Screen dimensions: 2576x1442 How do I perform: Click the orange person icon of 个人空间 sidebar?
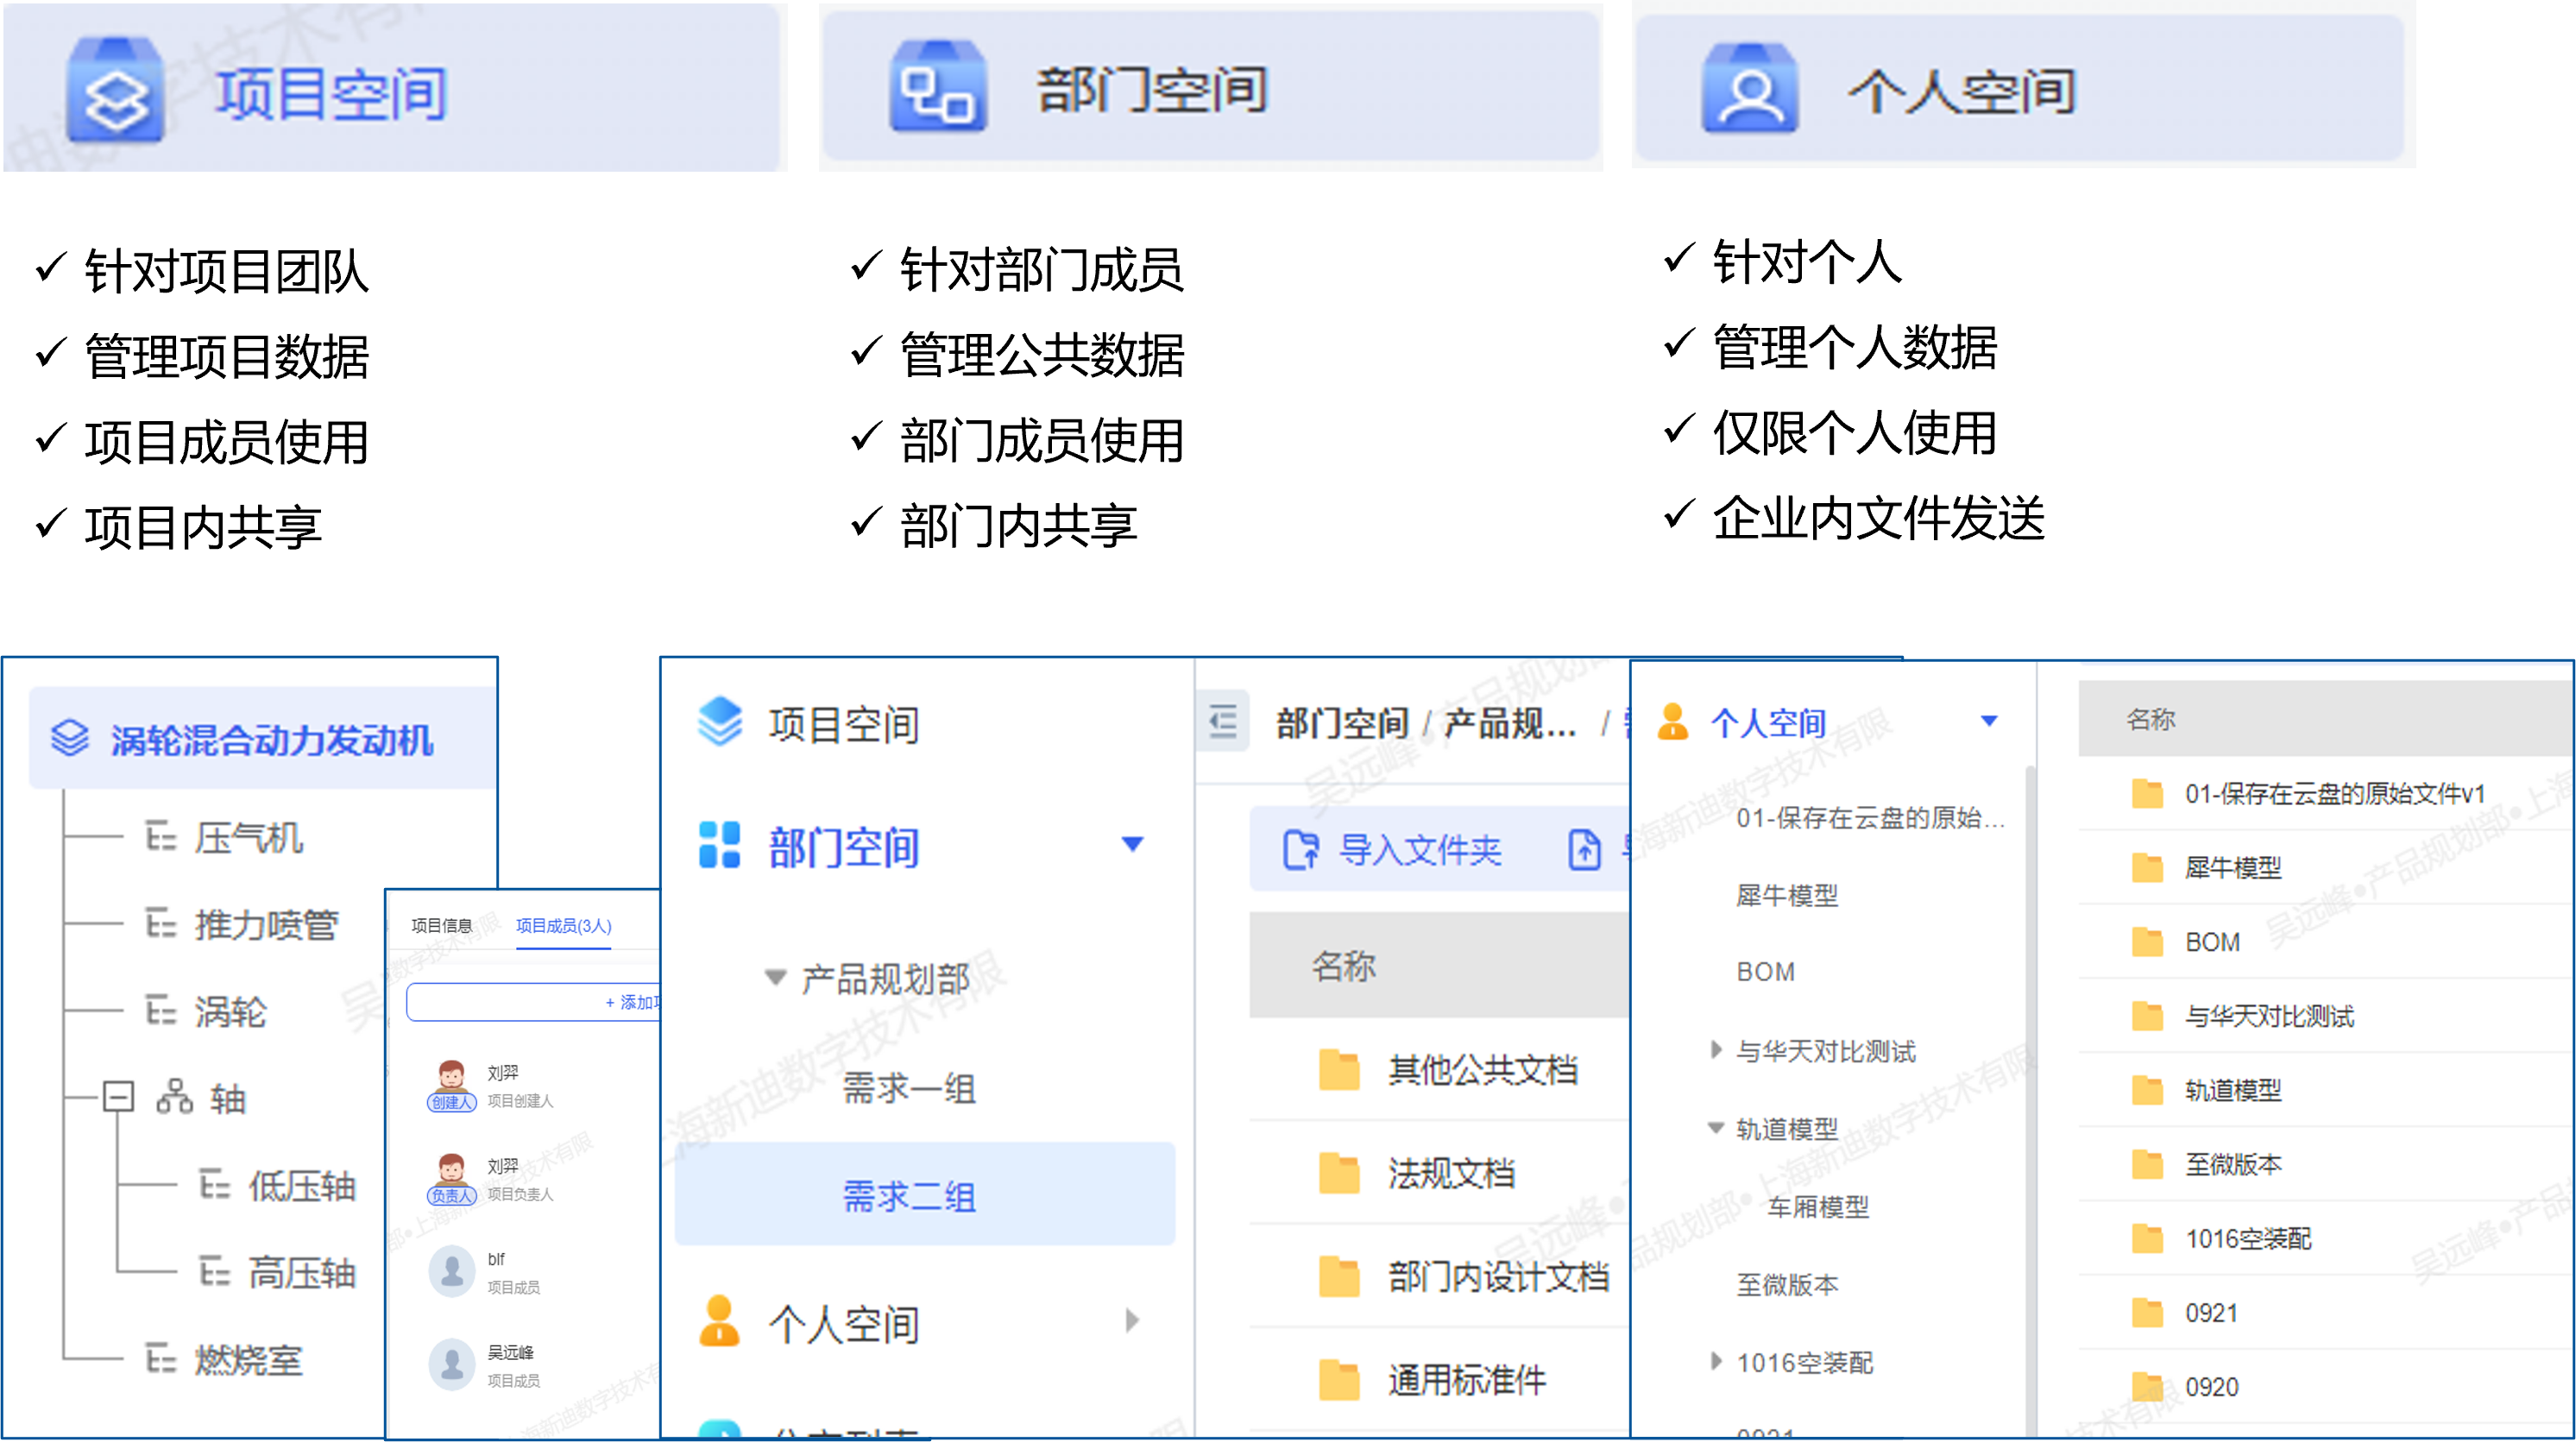719,1322
